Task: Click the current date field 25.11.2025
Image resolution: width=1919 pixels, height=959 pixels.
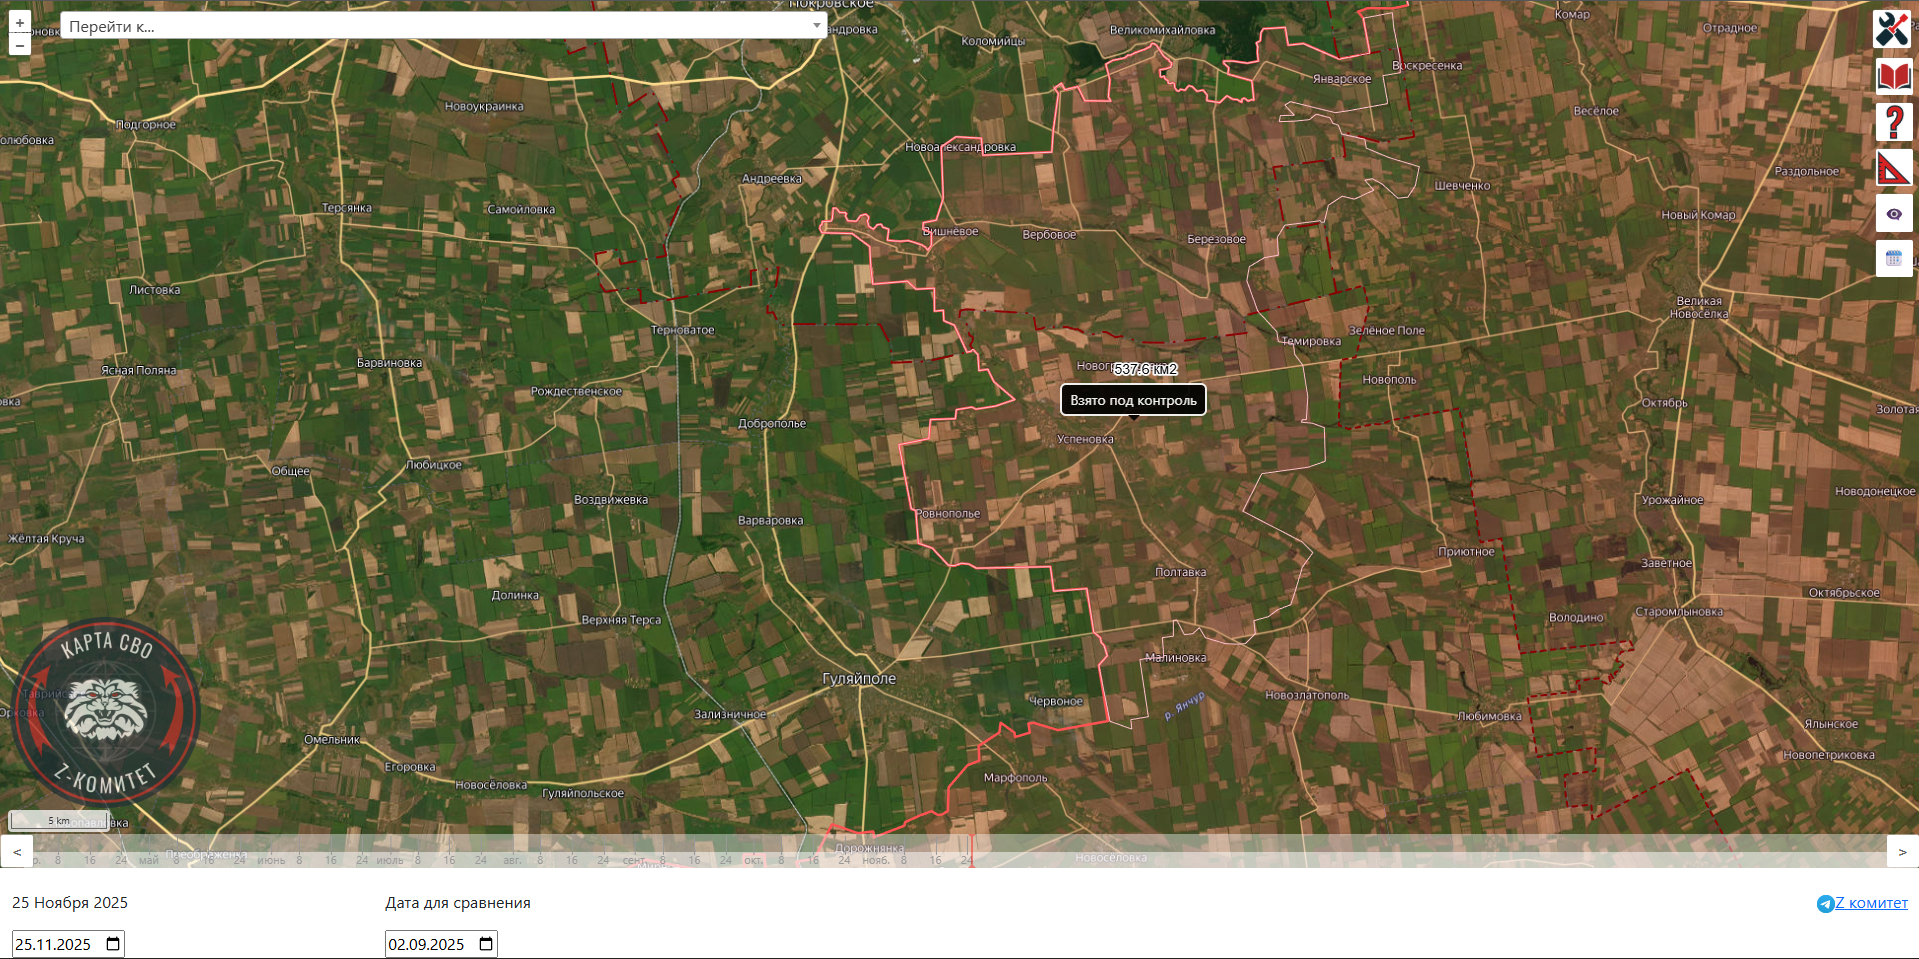Action: (x=68, y=944)
